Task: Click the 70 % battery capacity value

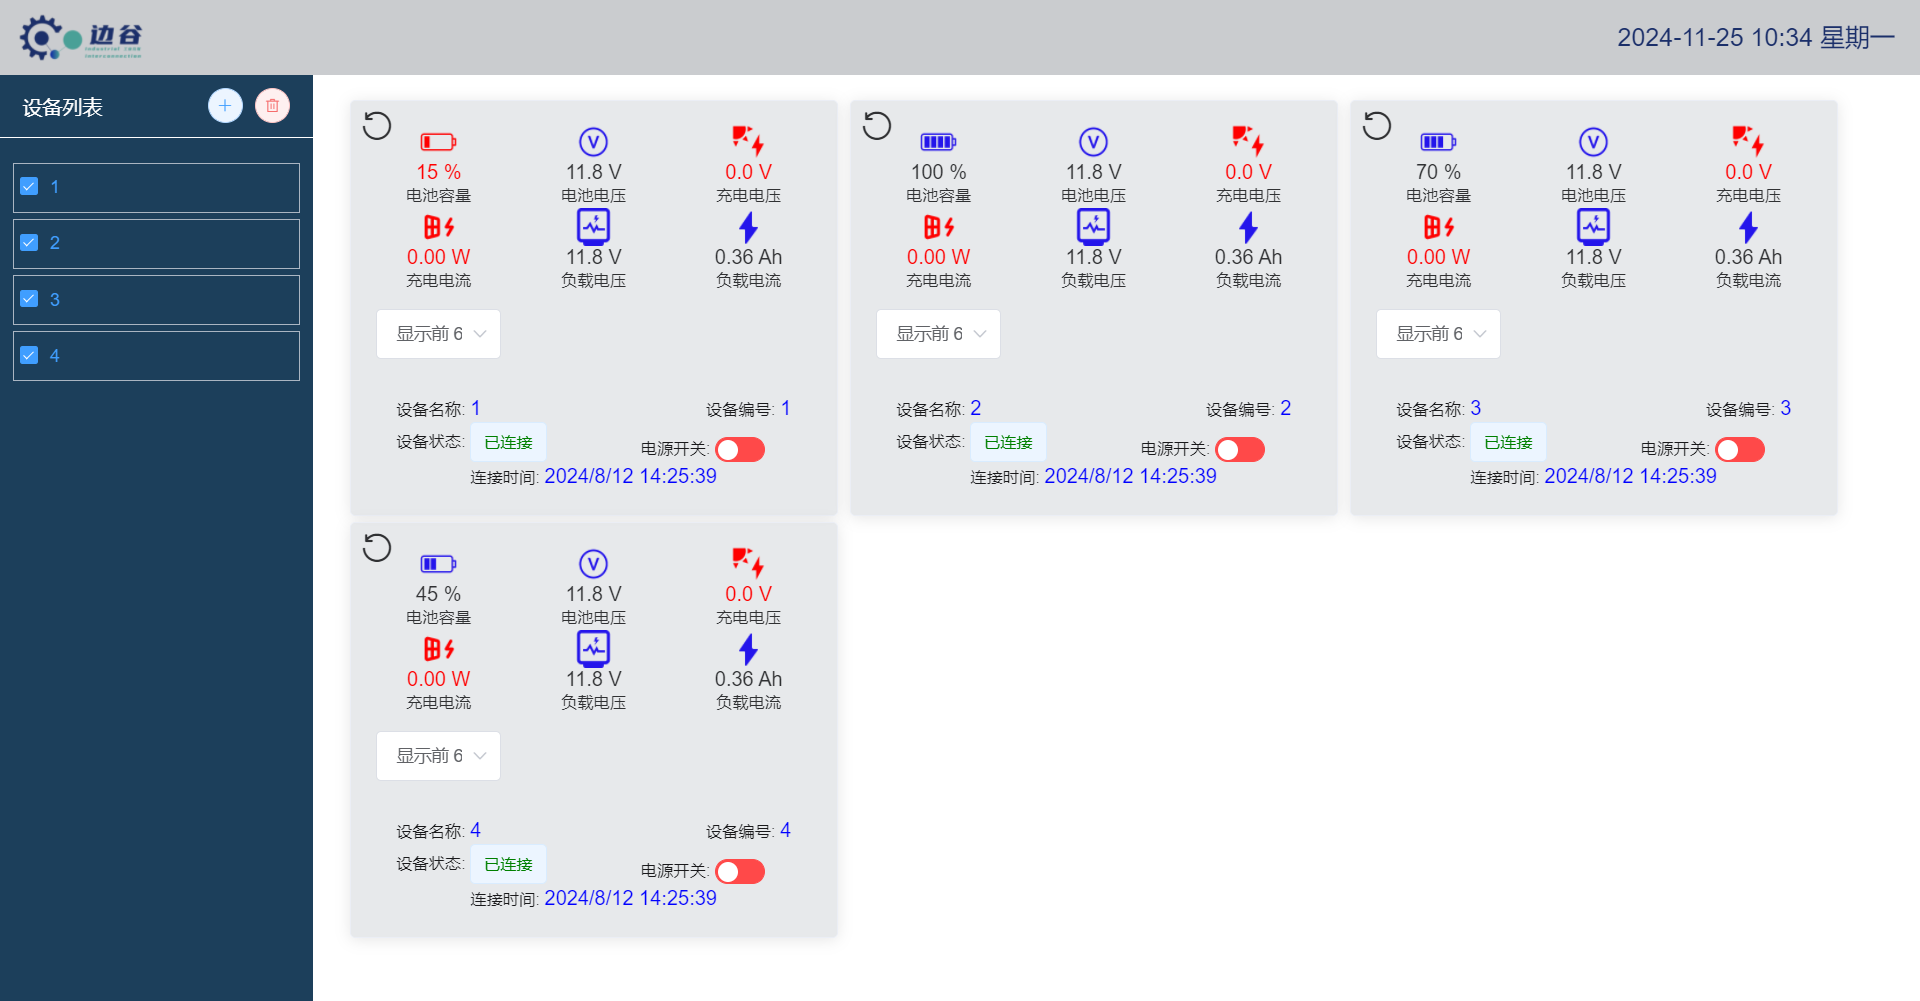Action: (x=1438, y=172)
